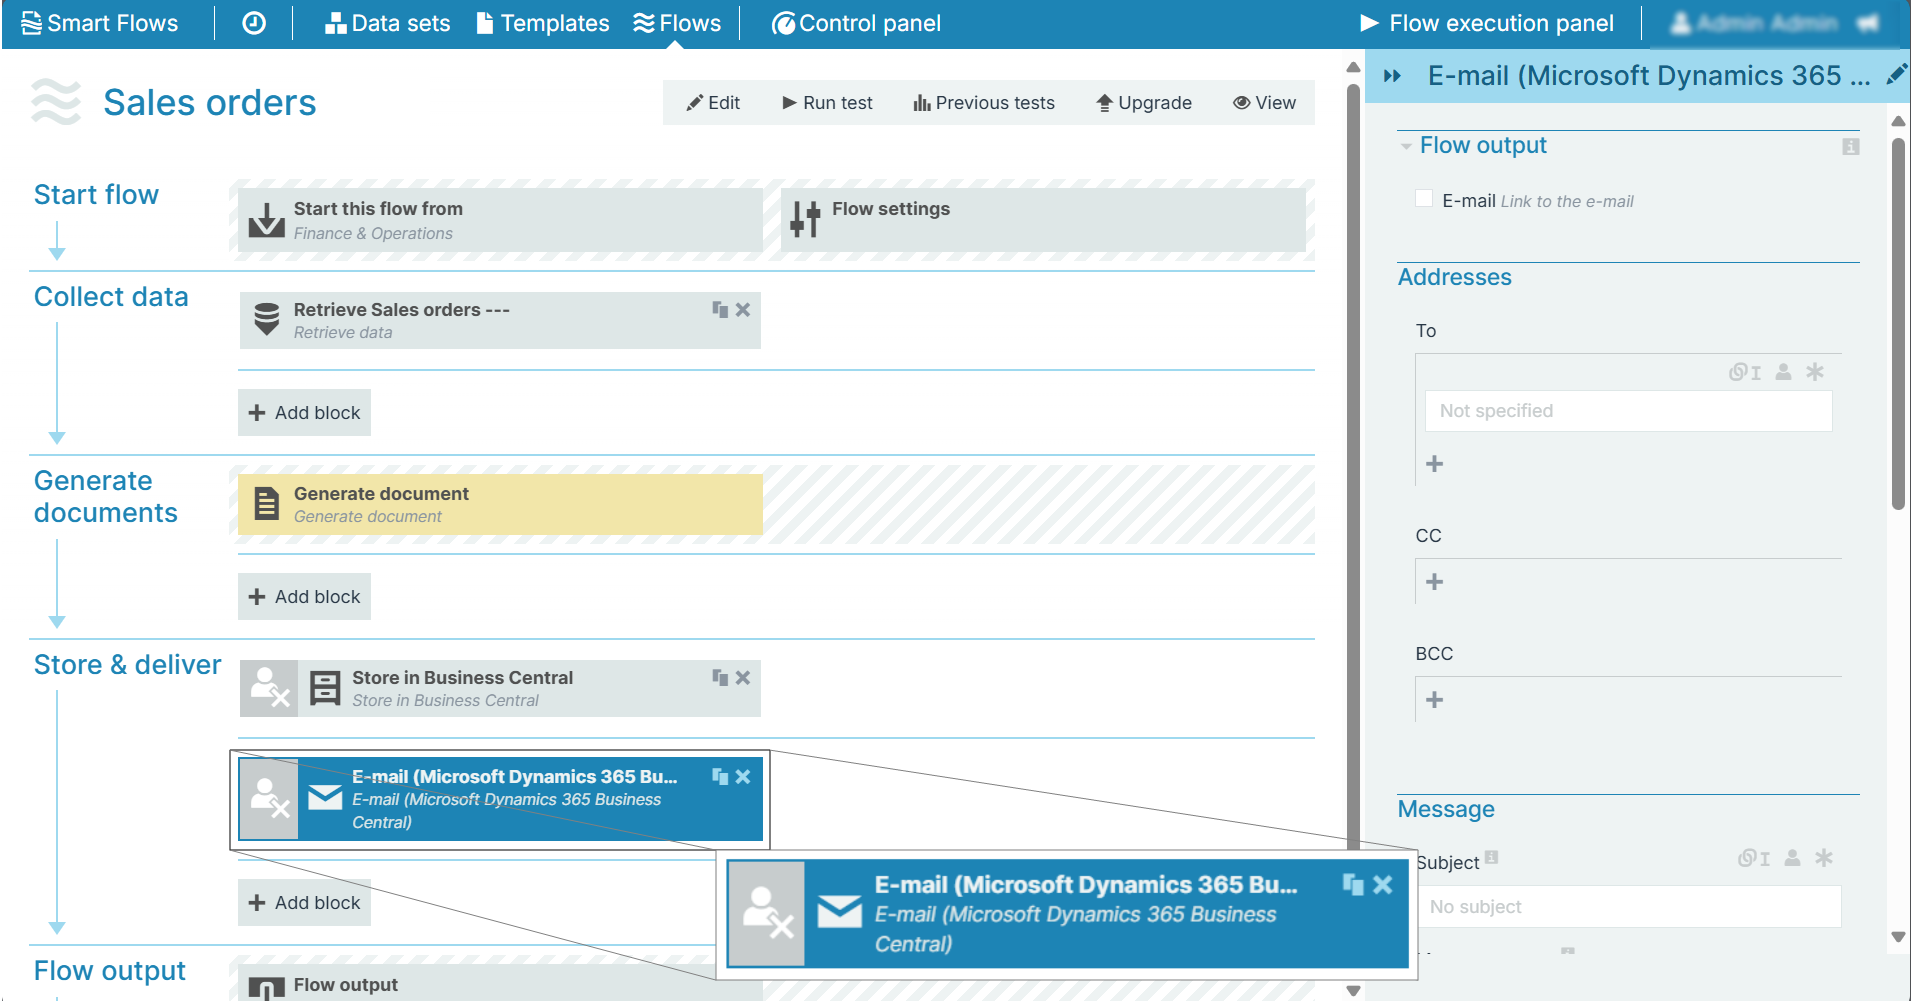
Task: Add a block under Collect data
Action: (304, 412)
